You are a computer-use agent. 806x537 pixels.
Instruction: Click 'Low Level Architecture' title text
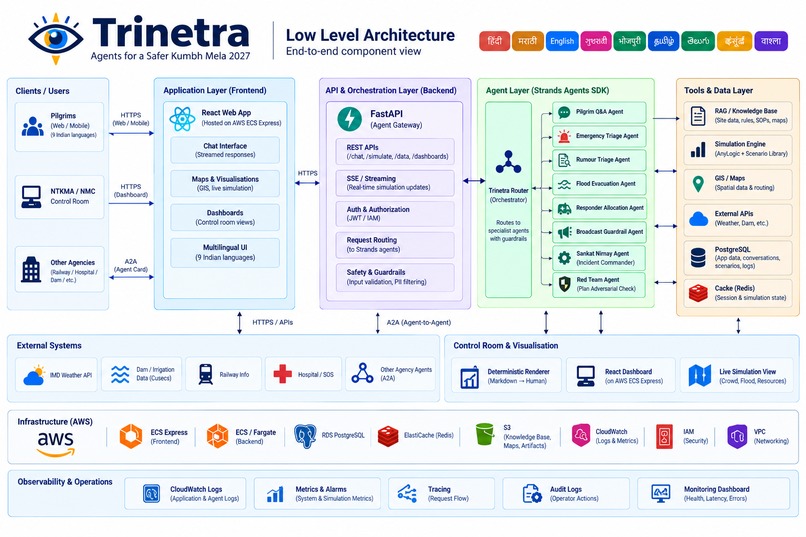pos(370,35)
